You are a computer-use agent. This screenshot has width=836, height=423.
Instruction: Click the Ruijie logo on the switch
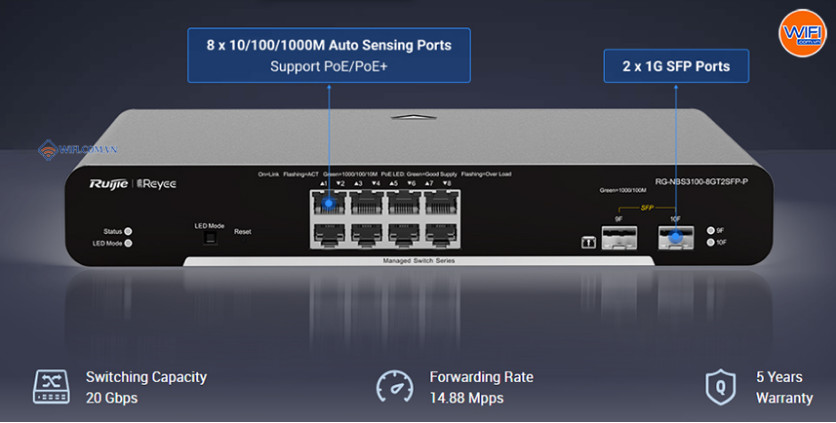pyautogui.click(x=108, y=184)
